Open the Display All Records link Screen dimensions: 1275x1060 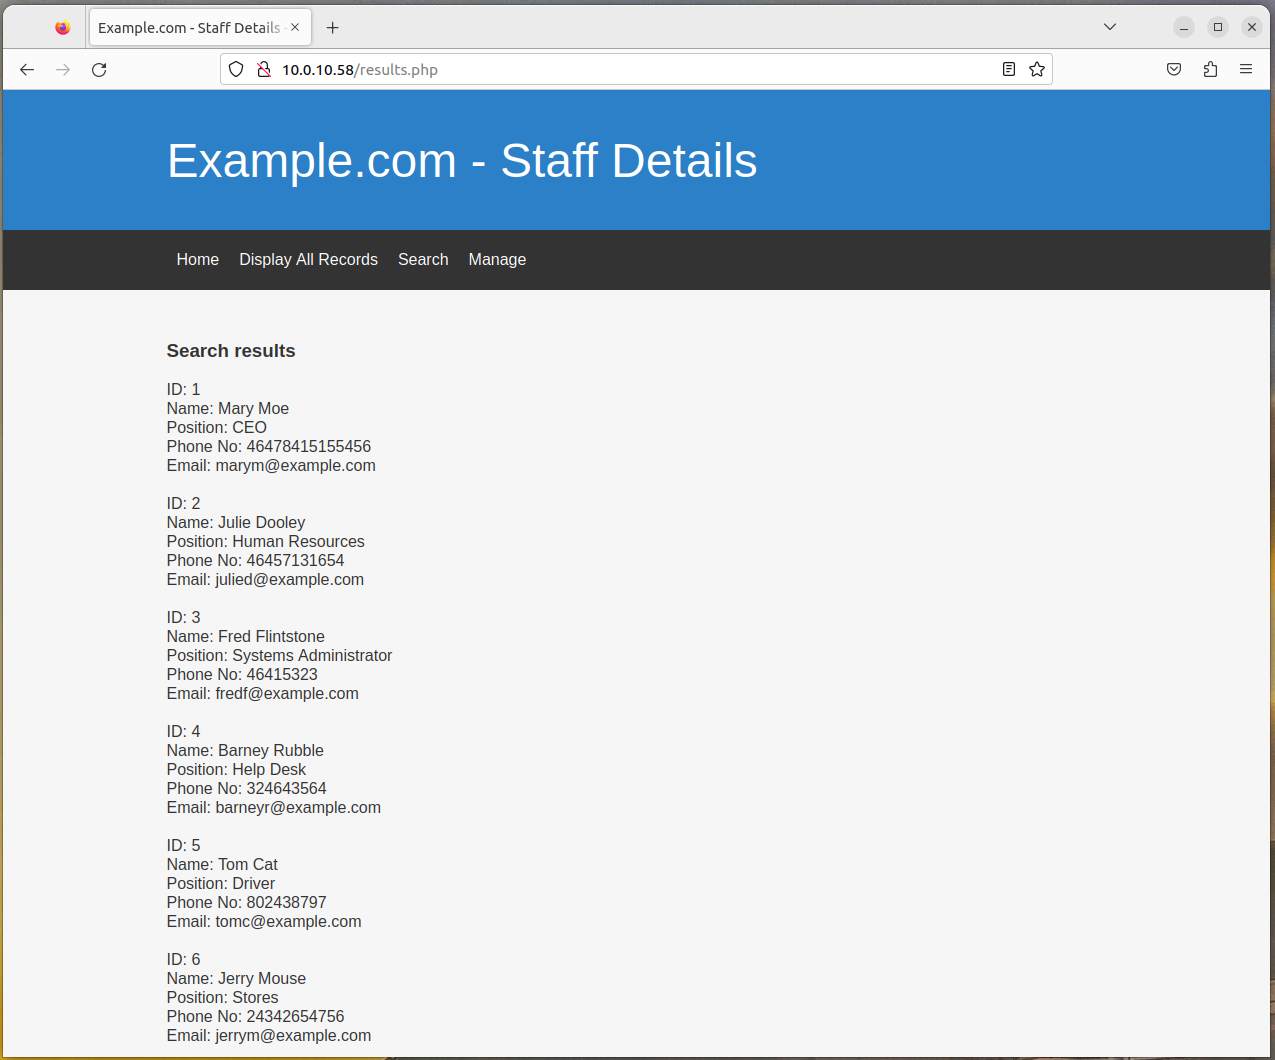[308, 260]
